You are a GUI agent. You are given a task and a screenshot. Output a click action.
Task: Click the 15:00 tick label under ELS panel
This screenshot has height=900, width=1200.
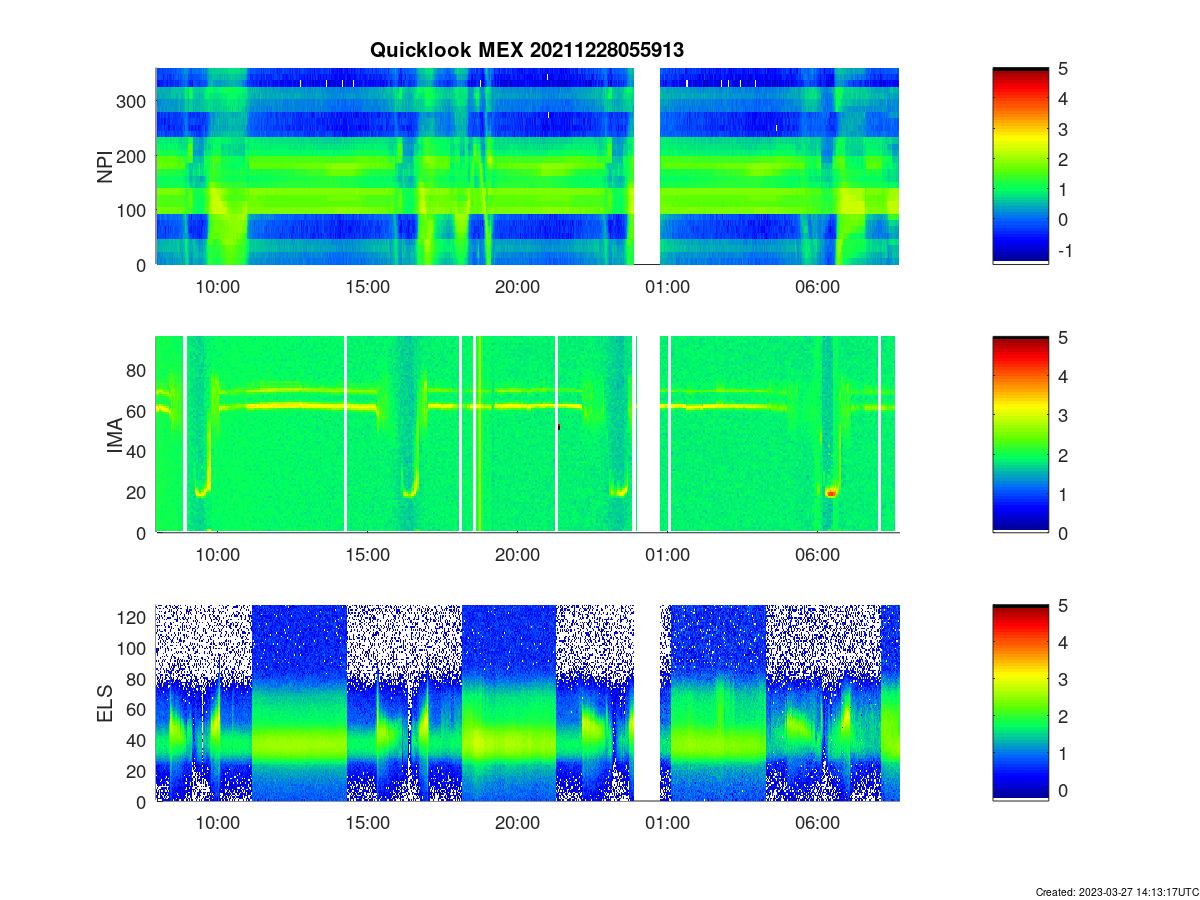367,822
